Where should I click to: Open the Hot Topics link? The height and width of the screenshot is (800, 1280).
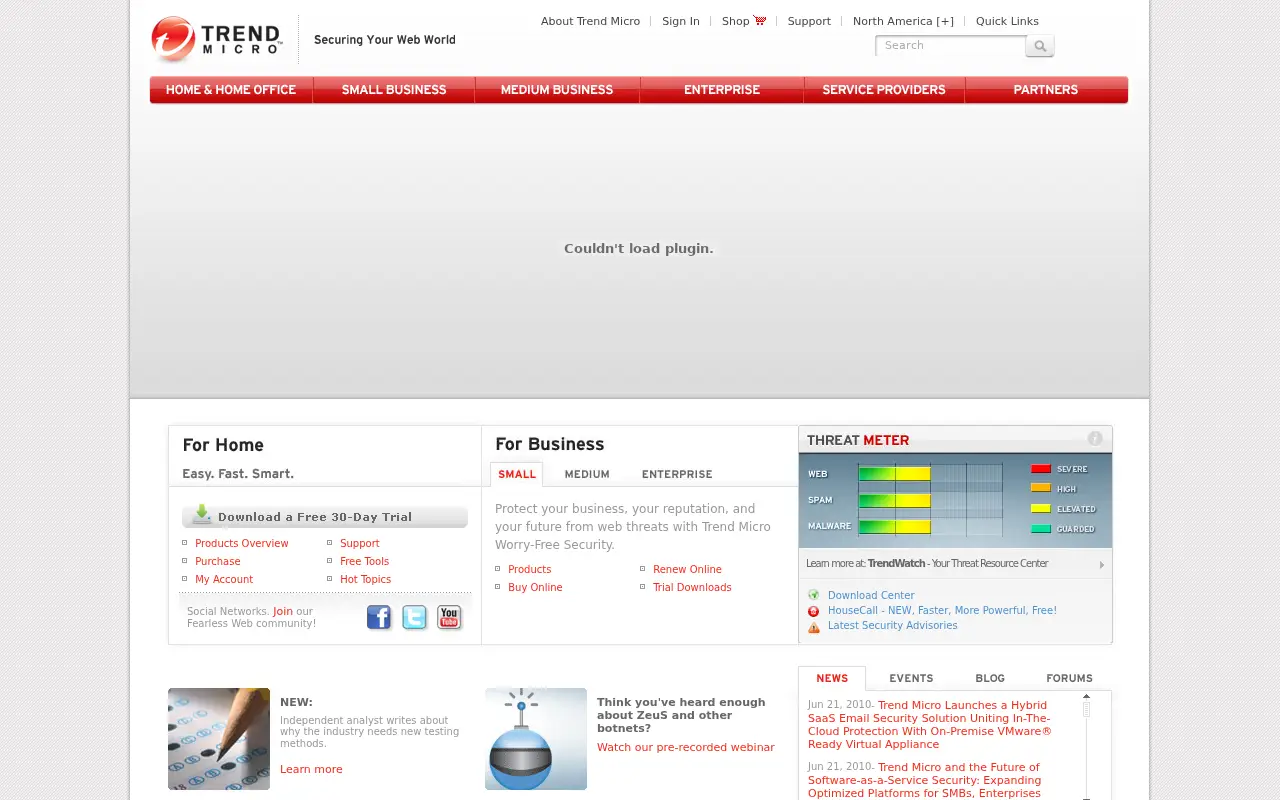365,579
